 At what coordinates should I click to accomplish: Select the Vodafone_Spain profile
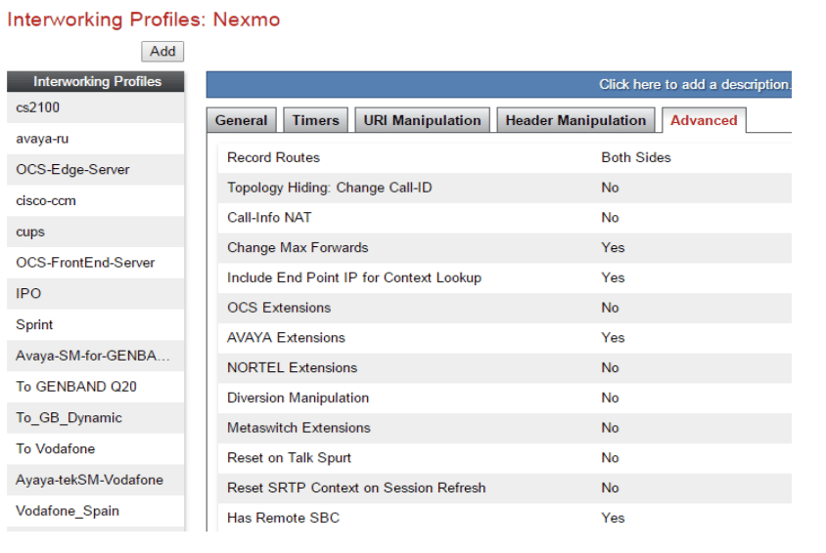coord(95,511)
